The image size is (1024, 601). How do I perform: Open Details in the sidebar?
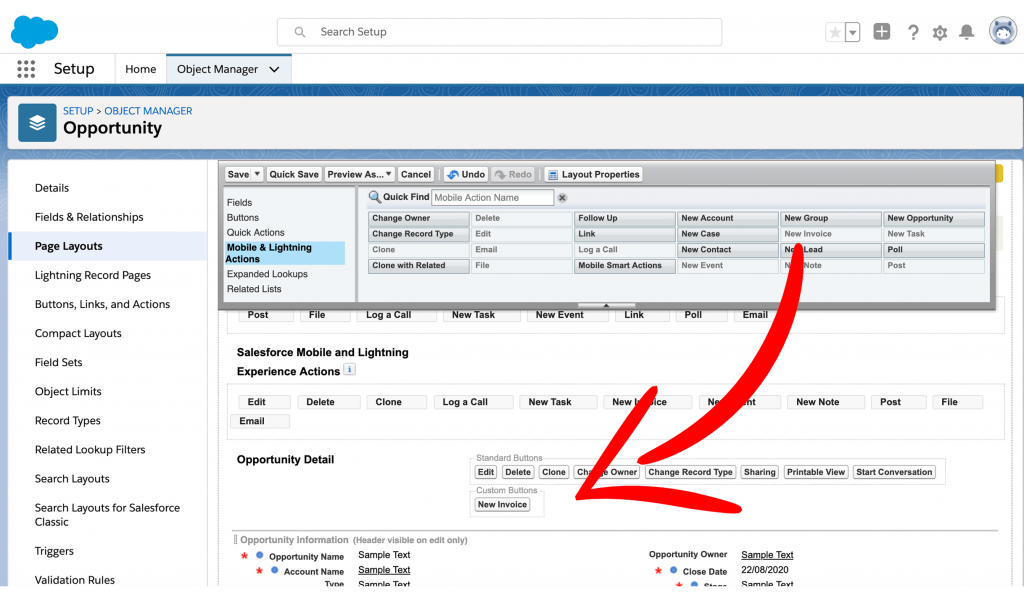(52, 188)
